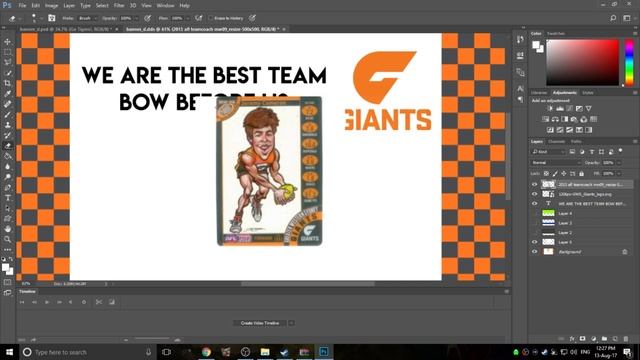Click the taskbar search box
640x360 pixels.
(x=87, y=352)
